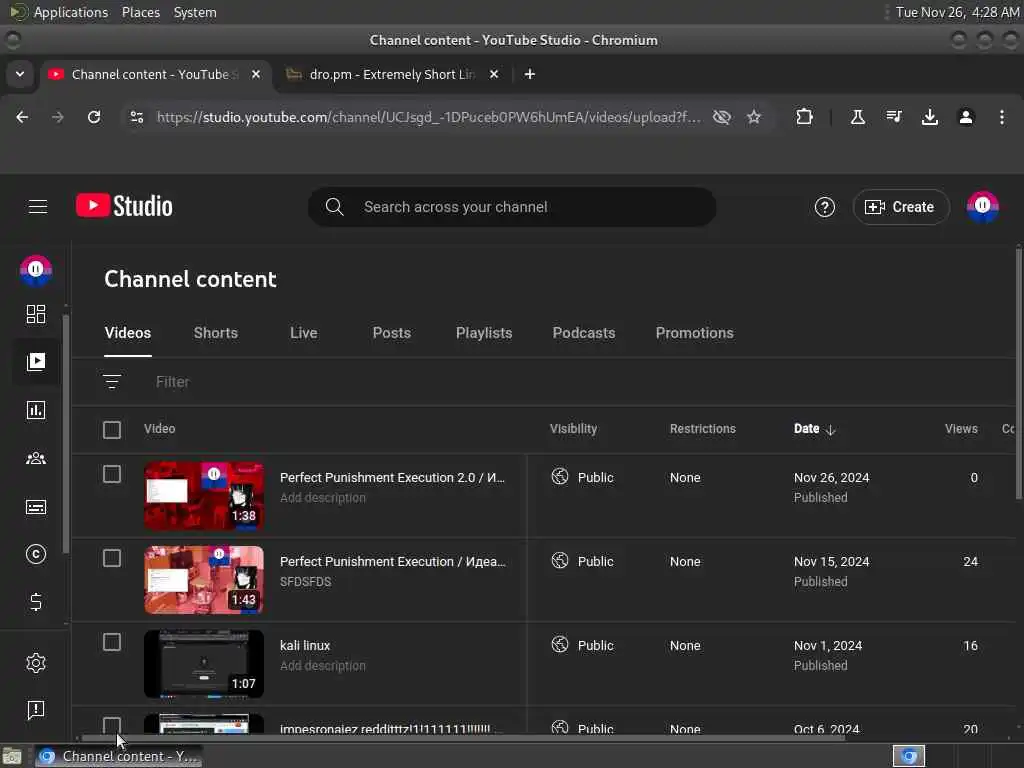
Task: Open the Extensions puzzle icon
Action: [805, 117]
